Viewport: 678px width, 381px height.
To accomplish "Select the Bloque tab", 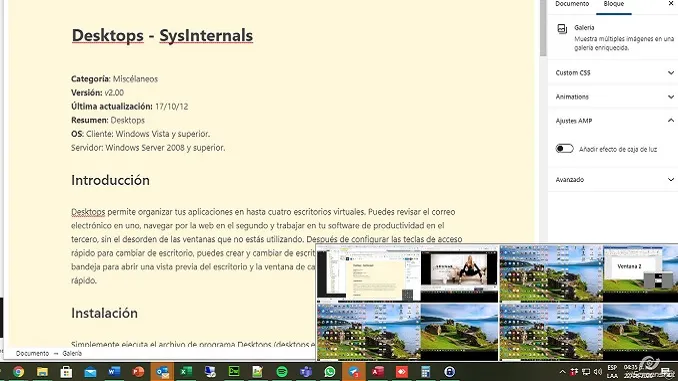I will click(x=614, y=4).
